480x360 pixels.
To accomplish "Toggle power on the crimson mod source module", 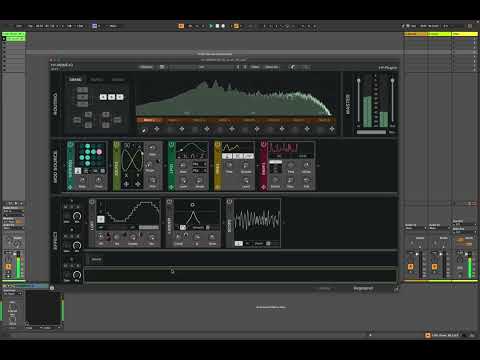I will pyautogui.click(x=264, y=145).
